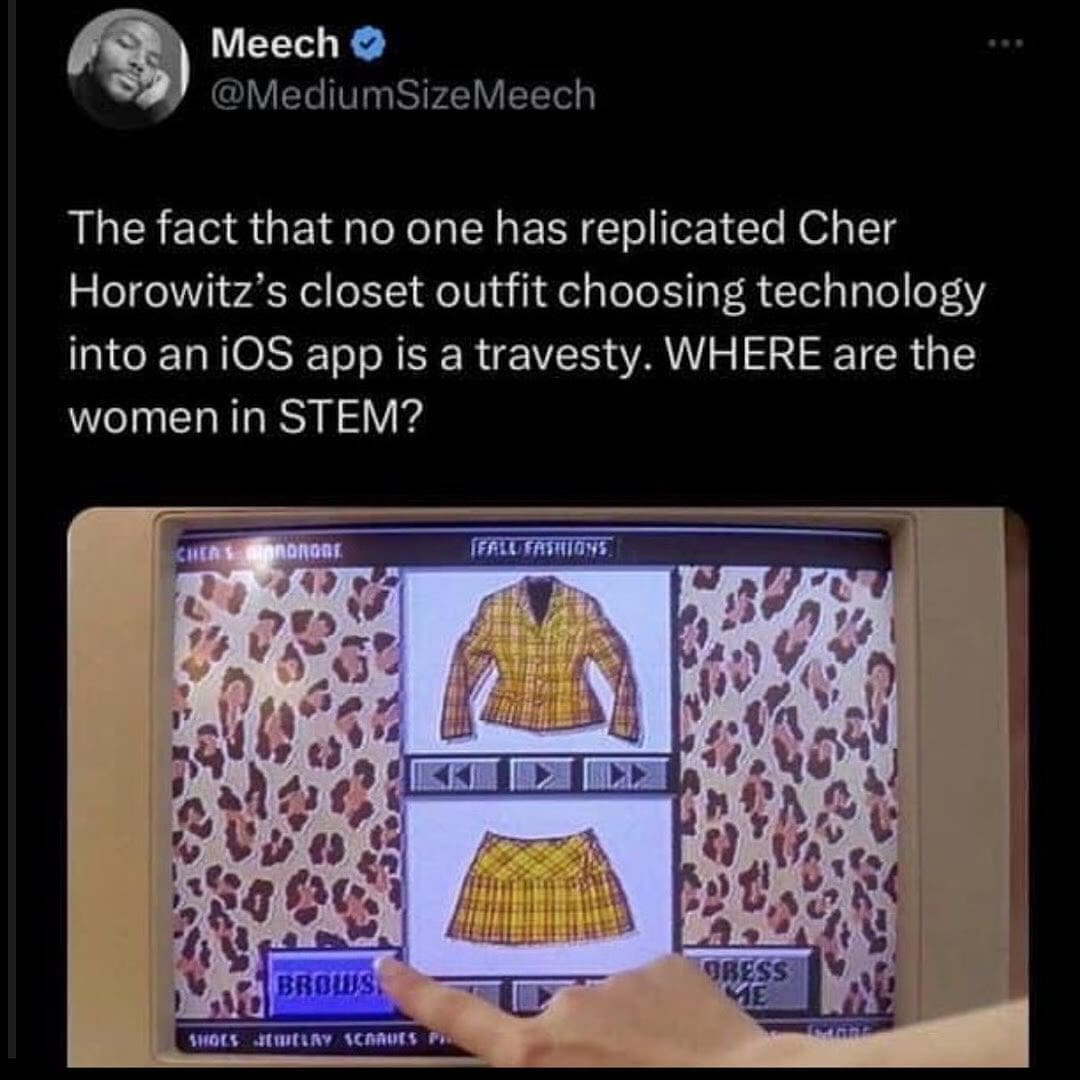Click the play arrow under the yellow jacket
Screen dimensions: 1080x1080
coord(541,776)
